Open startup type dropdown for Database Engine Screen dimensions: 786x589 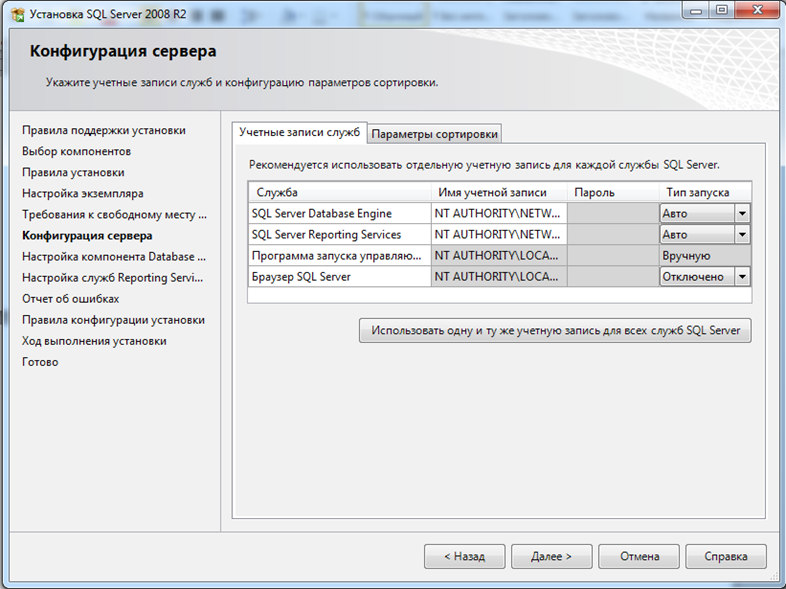742,214
